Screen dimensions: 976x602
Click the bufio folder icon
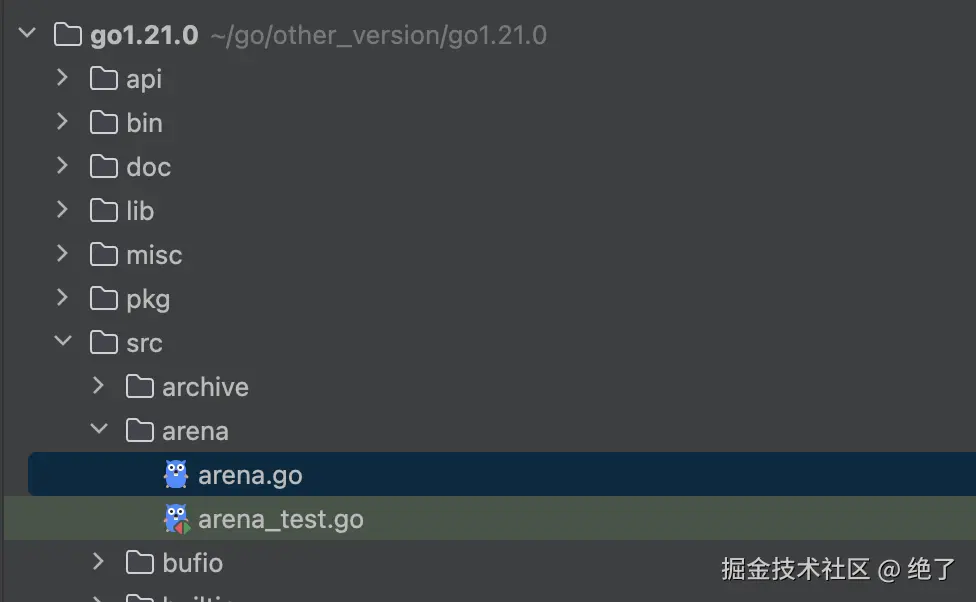[x=140, y=563]
